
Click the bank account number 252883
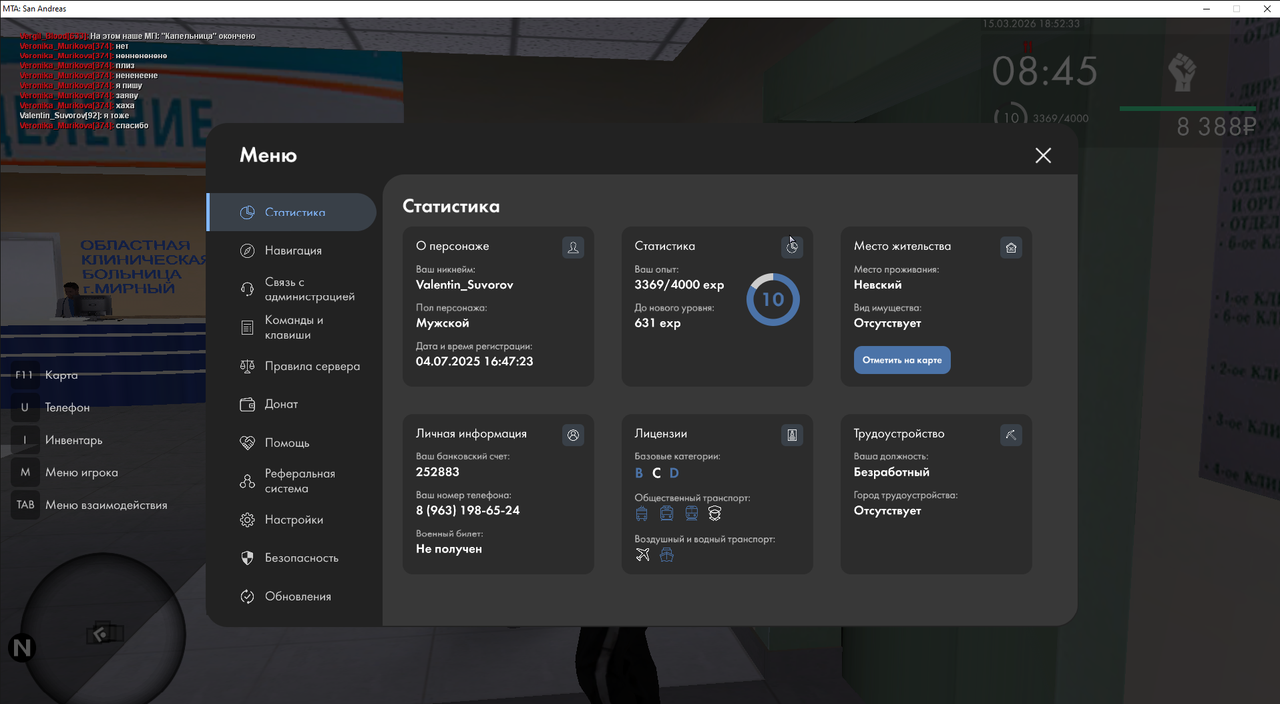tap(438, 472)
